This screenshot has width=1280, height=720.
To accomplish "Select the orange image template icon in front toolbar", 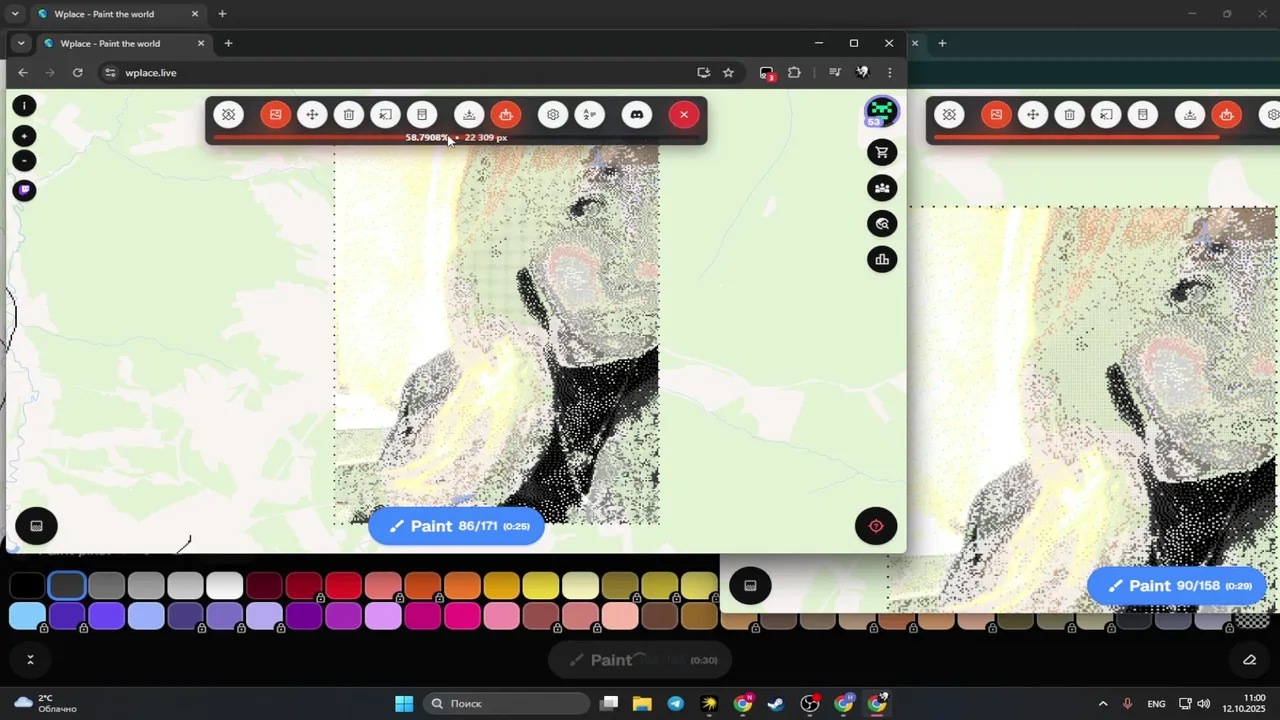I will pyautogui.click(x=275, y=115).
